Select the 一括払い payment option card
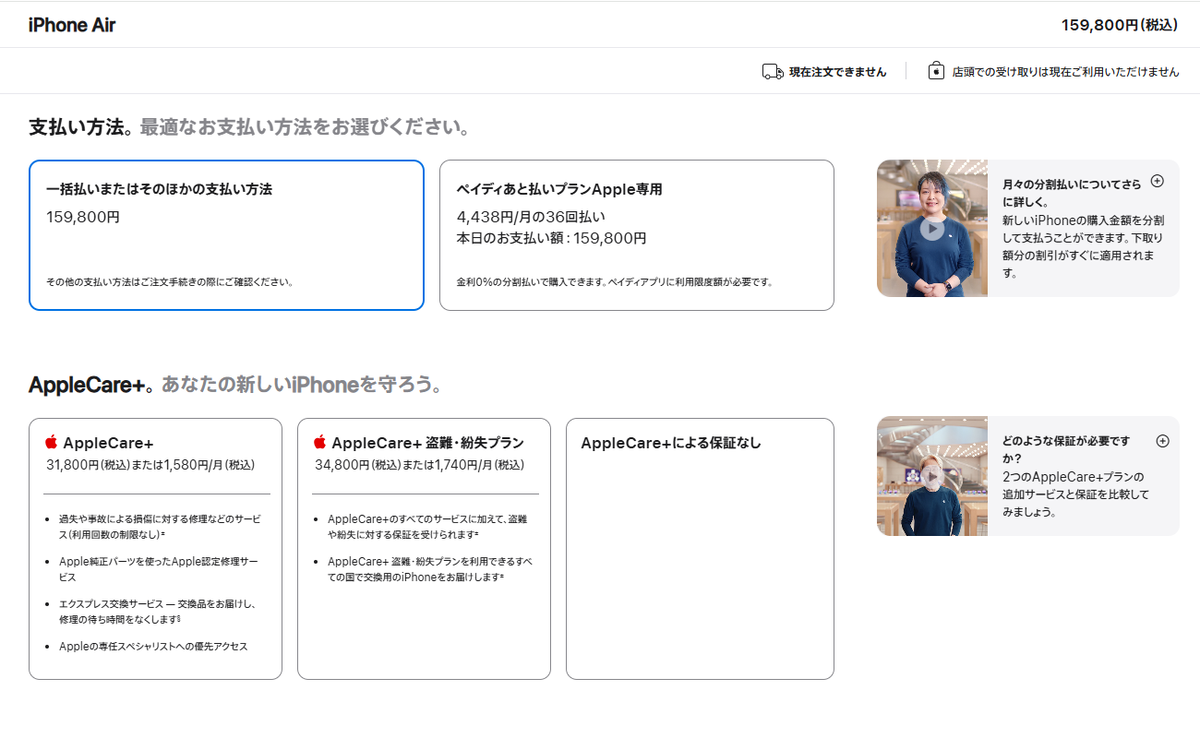1200x738 pixels. 226,235
